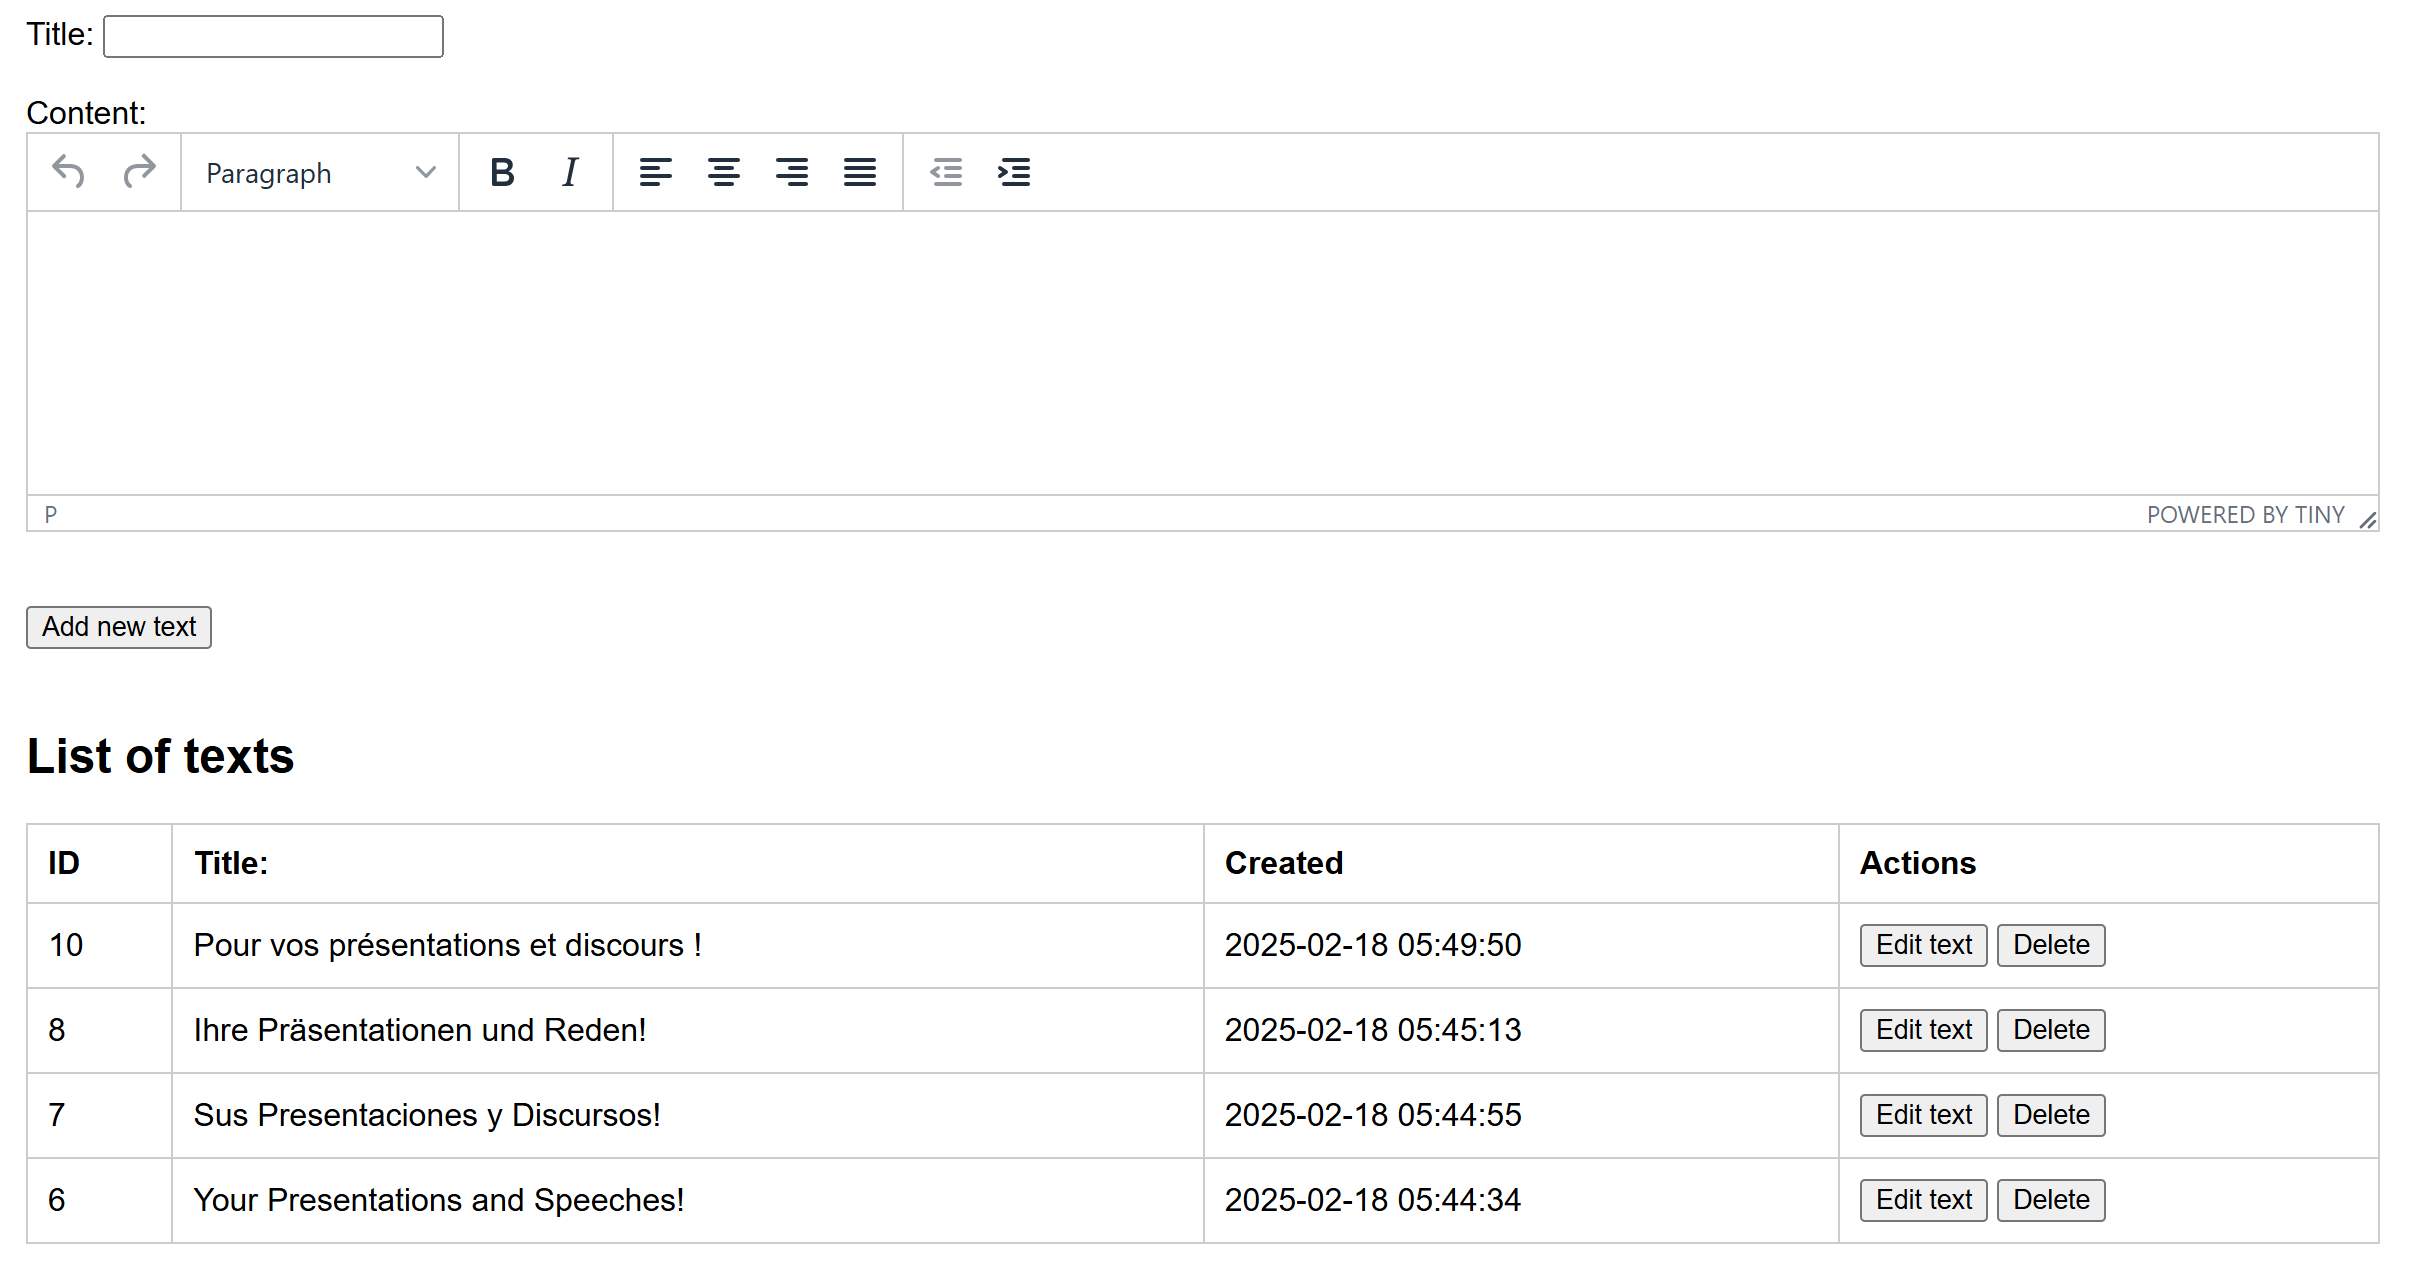Focus the Title input field
2415x1276 pixels.
(273, 37)
